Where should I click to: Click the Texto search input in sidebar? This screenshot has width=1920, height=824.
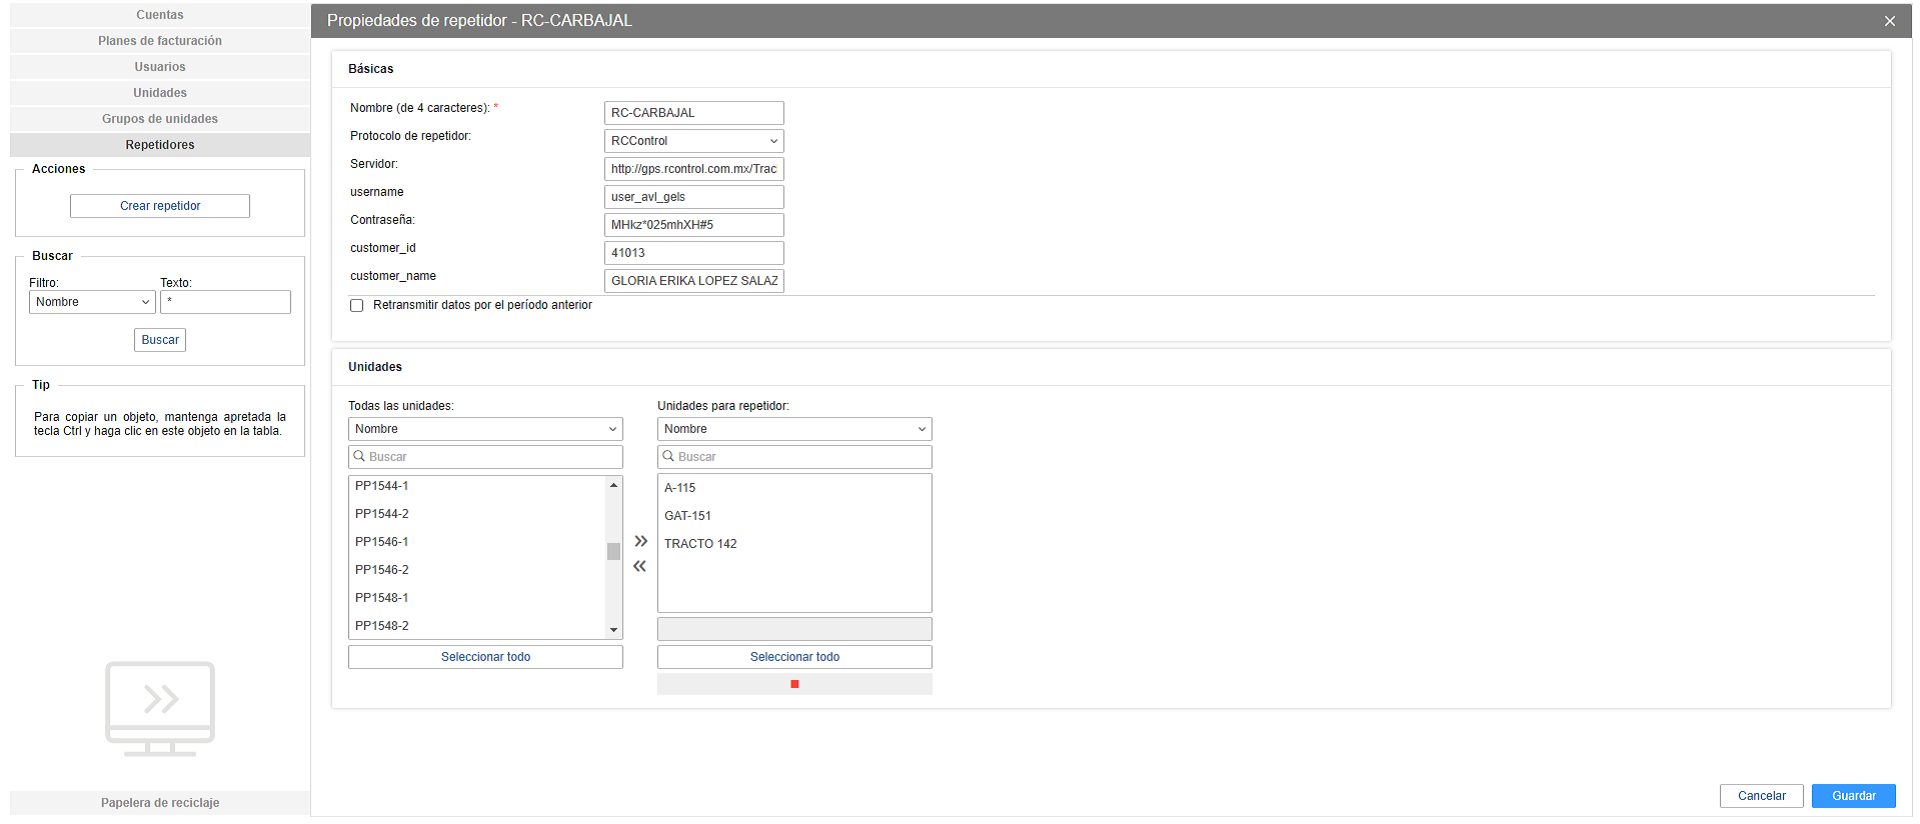225,302
